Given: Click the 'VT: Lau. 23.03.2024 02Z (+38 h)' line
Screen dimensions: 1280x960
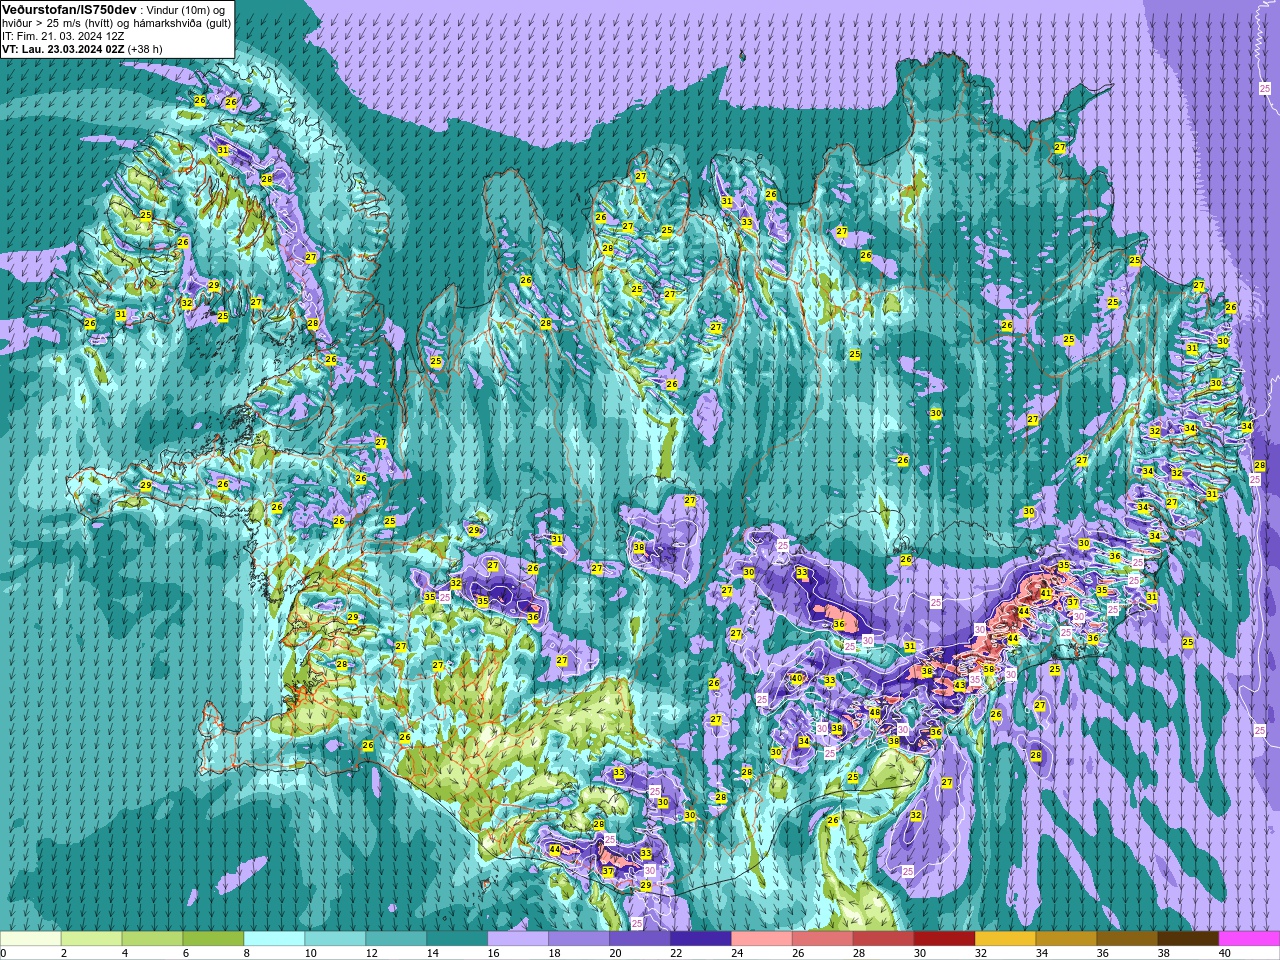Looking at the screenshot, I should [82, 49].
